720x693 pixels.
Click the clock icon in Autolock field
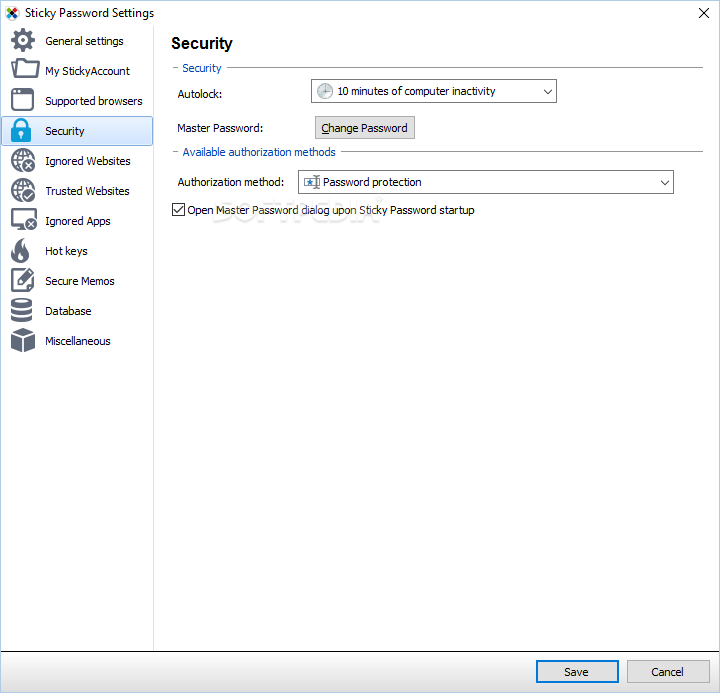[x=325, y=91]
